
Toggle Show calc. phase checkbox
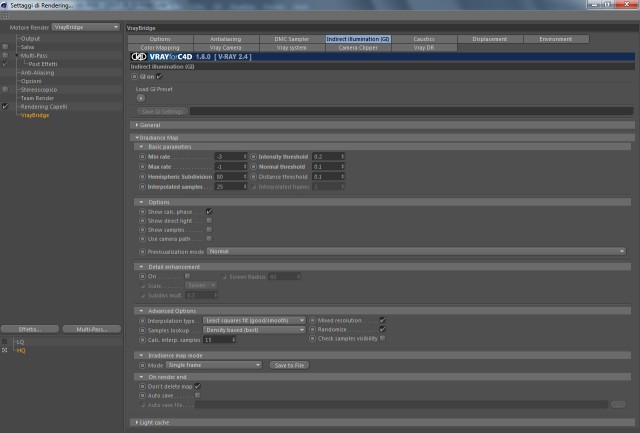click(x=209, y=211)
